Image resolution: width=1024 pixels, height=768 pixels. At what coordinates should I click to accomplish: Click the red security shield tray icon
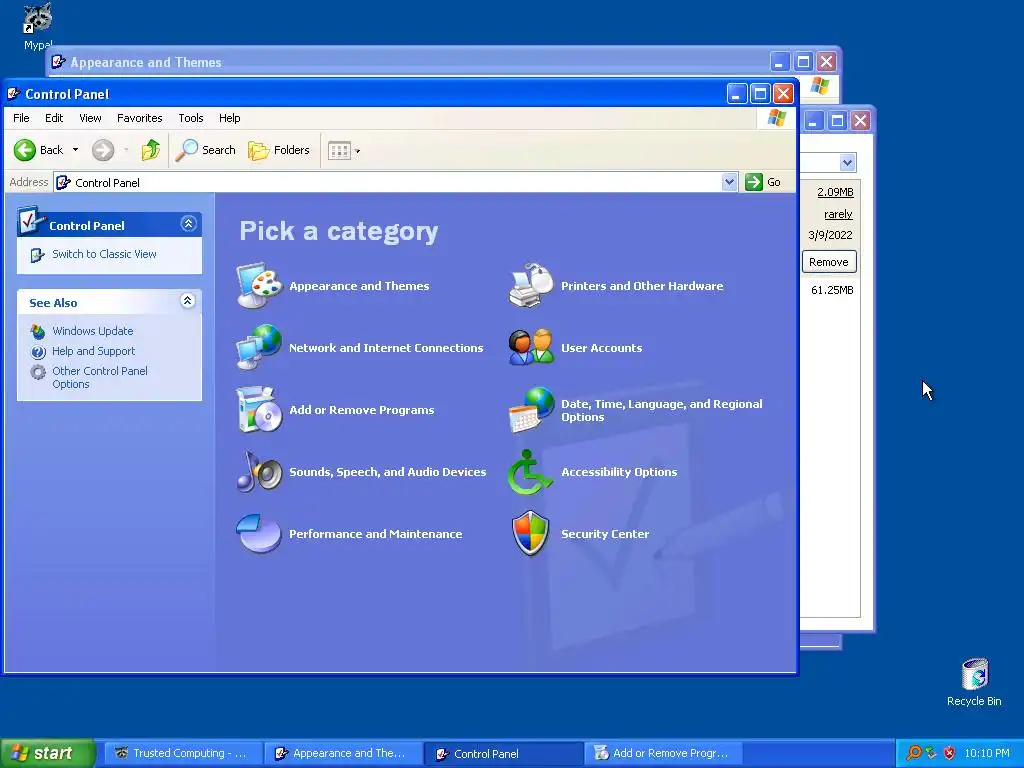pyautogui.click(x=950, y=753)
